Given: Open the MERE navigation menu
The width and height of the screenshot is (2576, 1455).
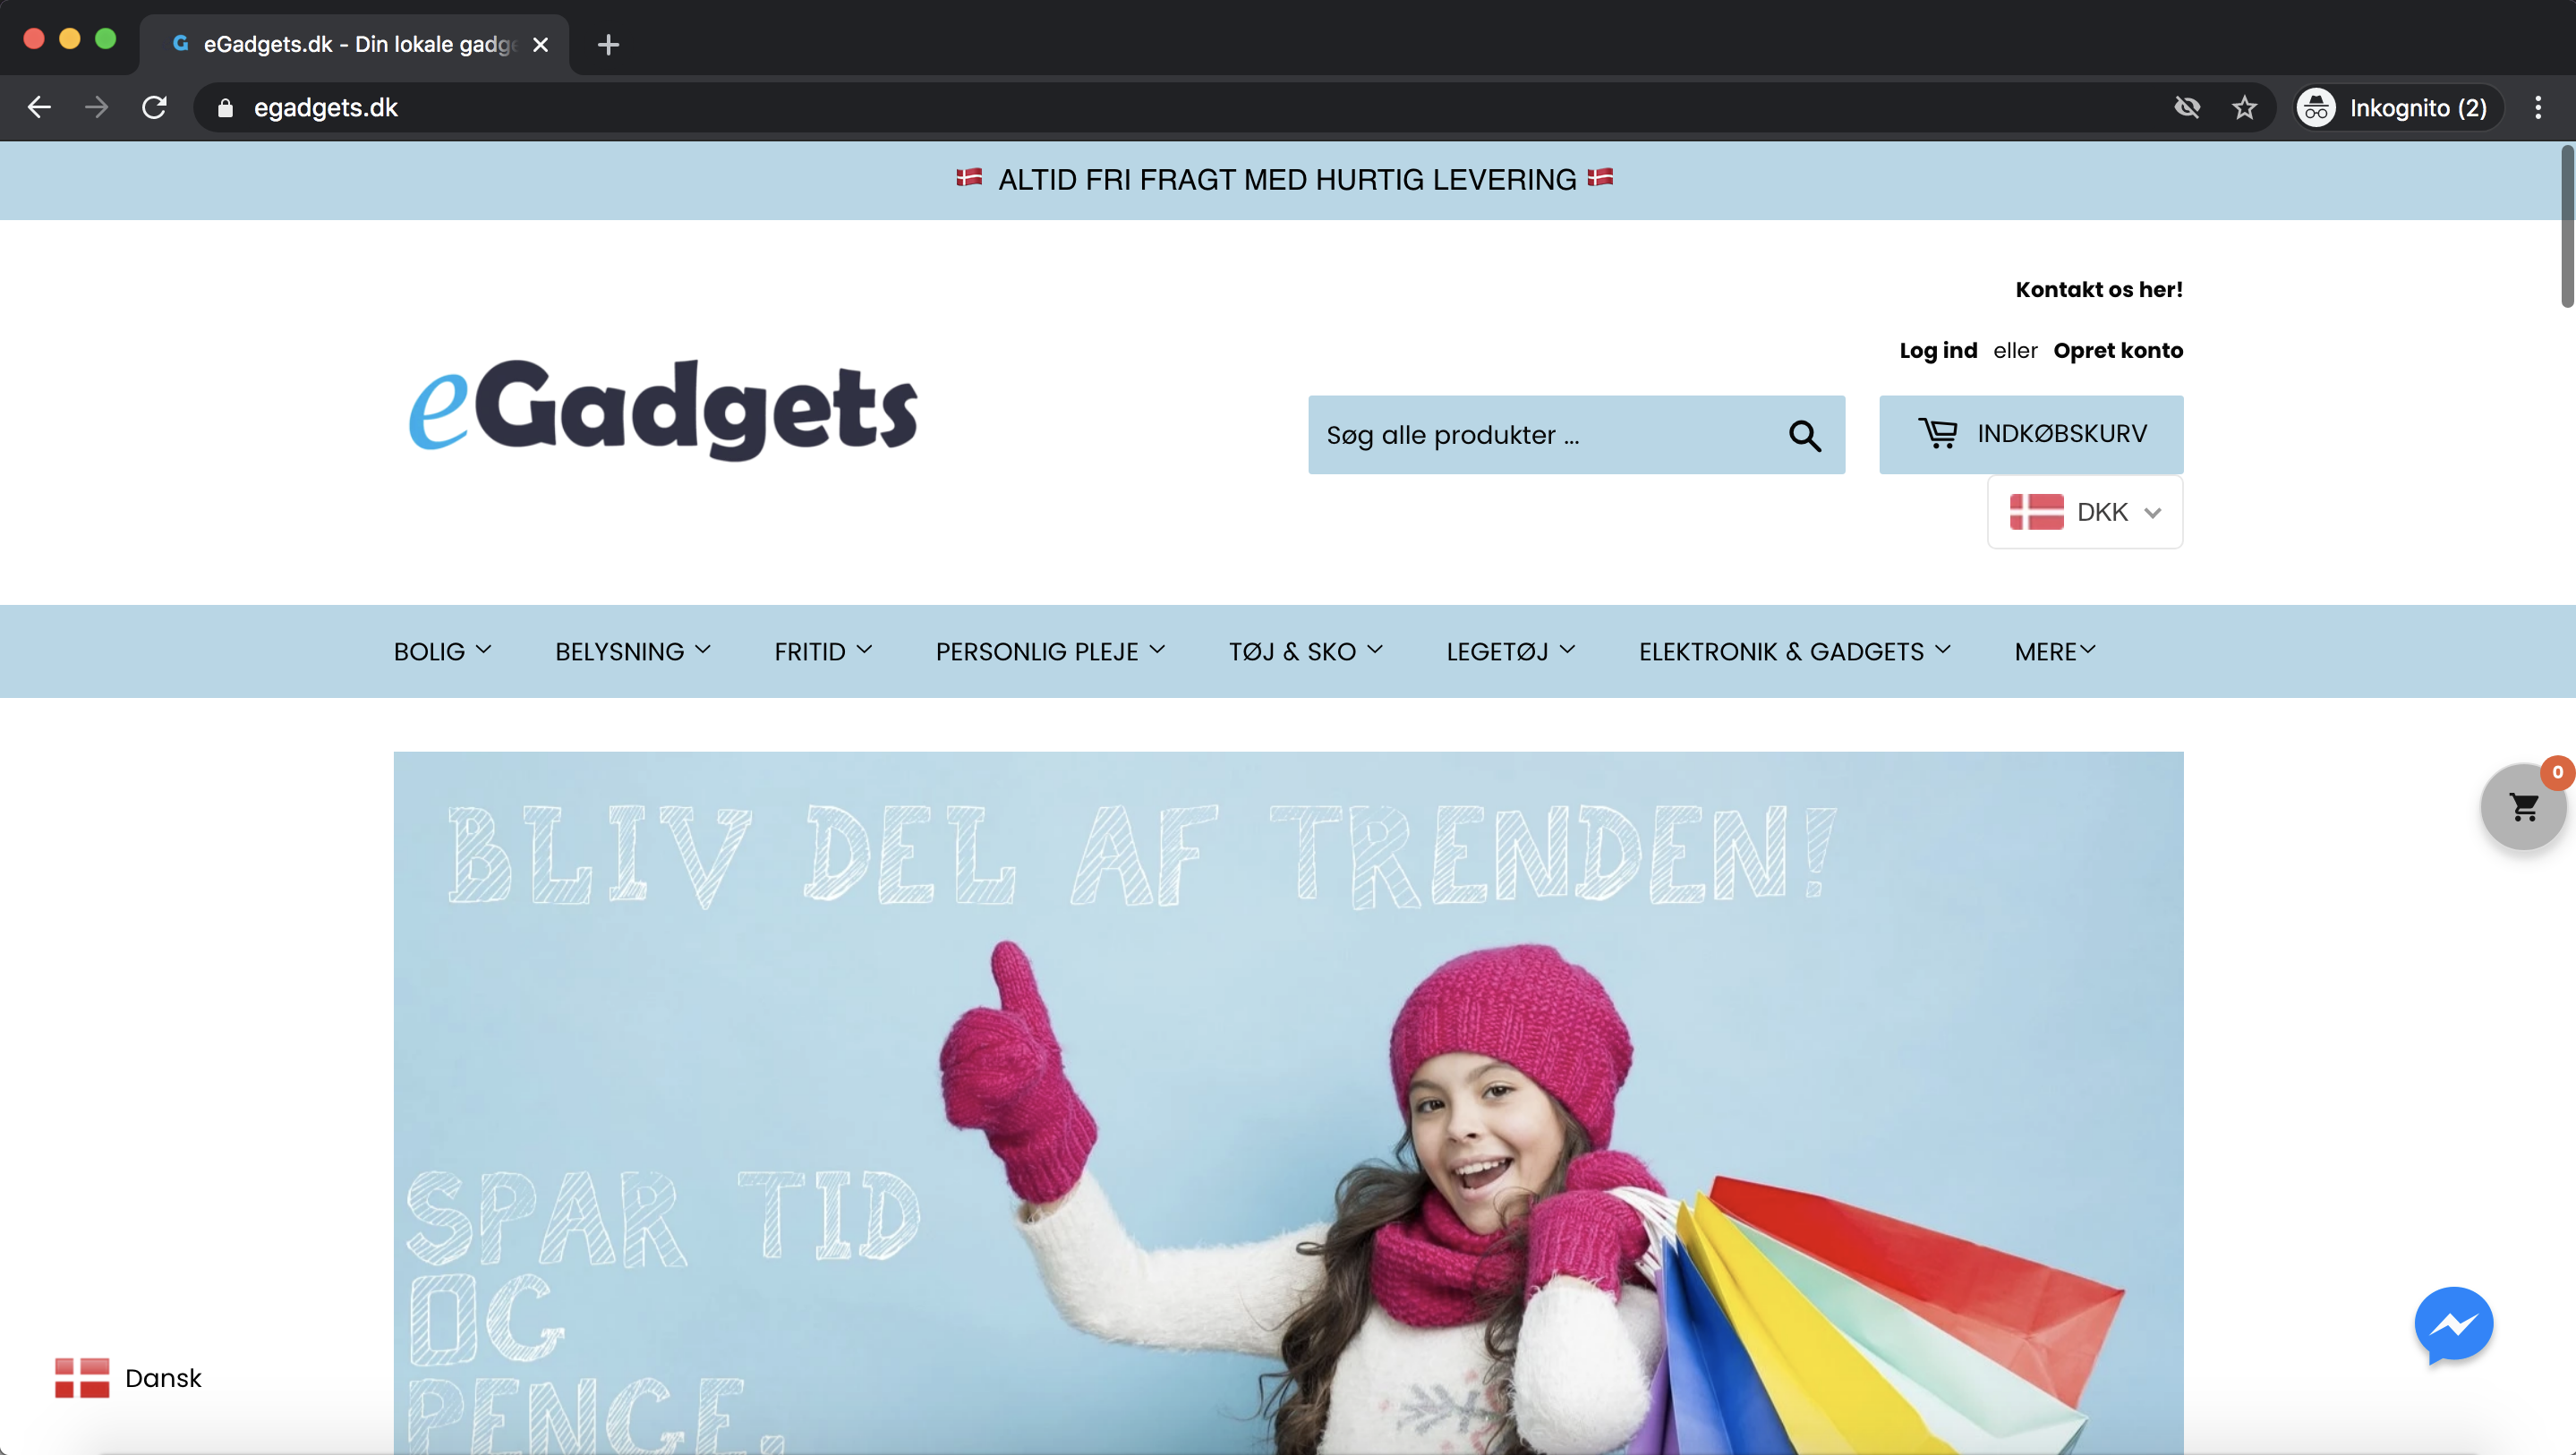Looking at the screenshot, I should coord(2054,651).
